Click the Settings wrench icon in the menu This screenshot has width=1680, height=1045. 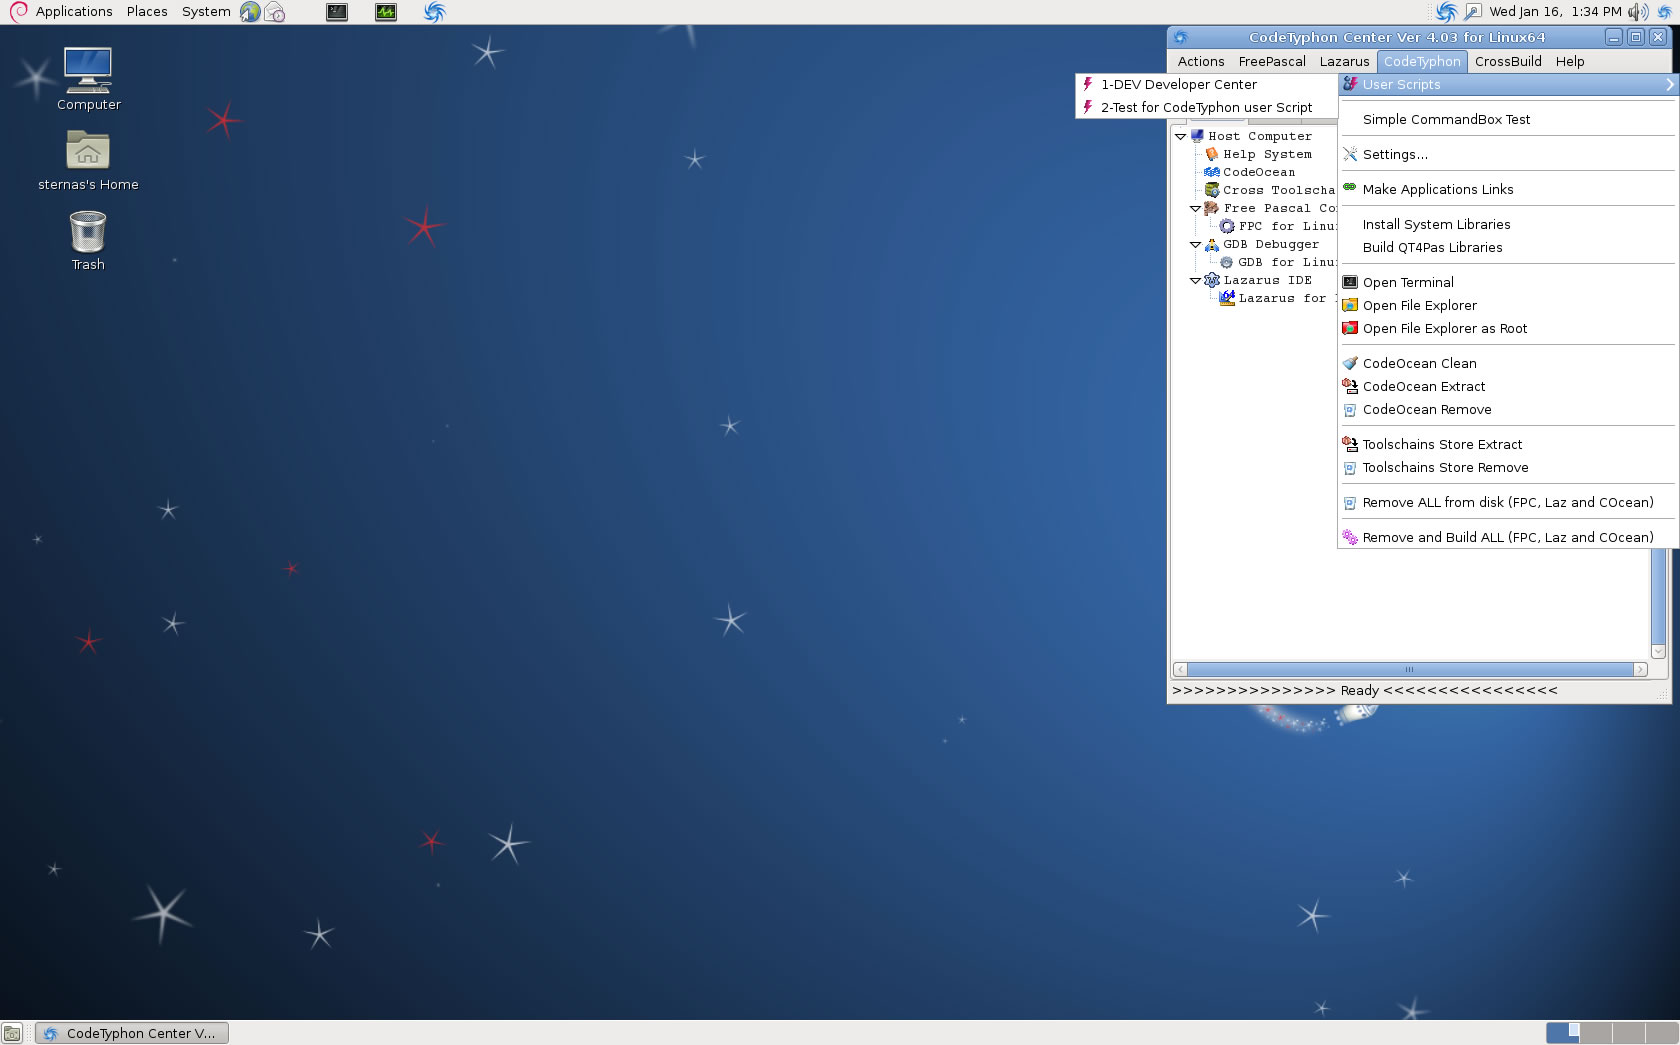pos(1350,154)
